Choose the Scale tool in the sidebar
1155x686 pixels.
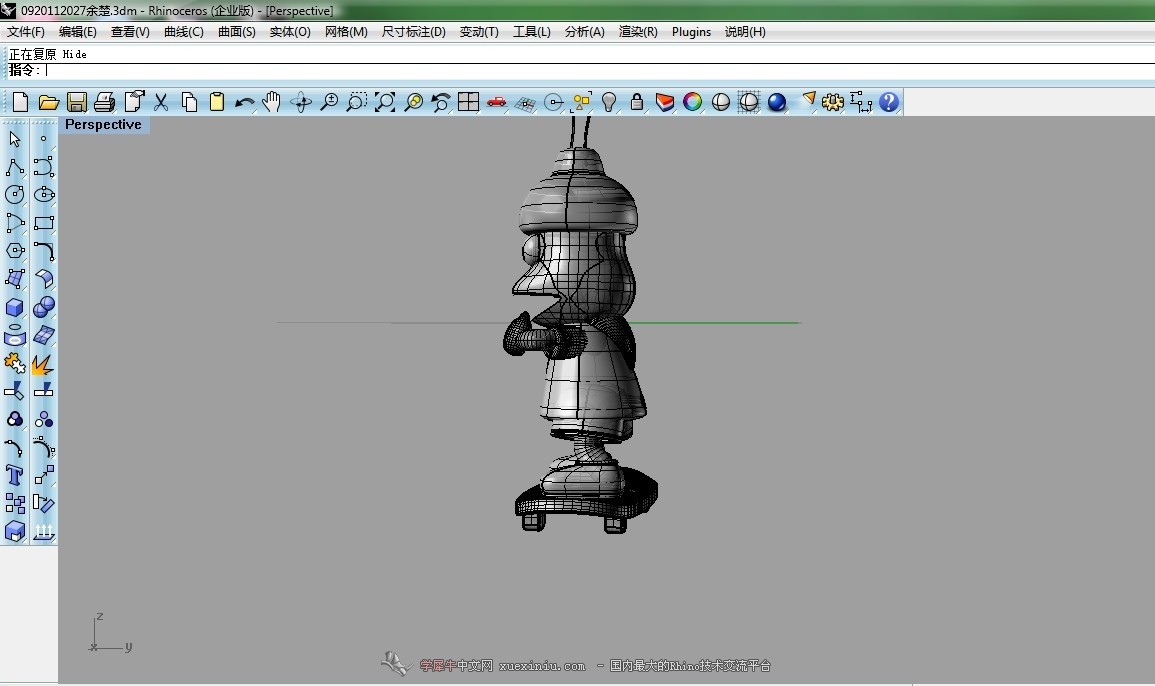pos(43,475)
